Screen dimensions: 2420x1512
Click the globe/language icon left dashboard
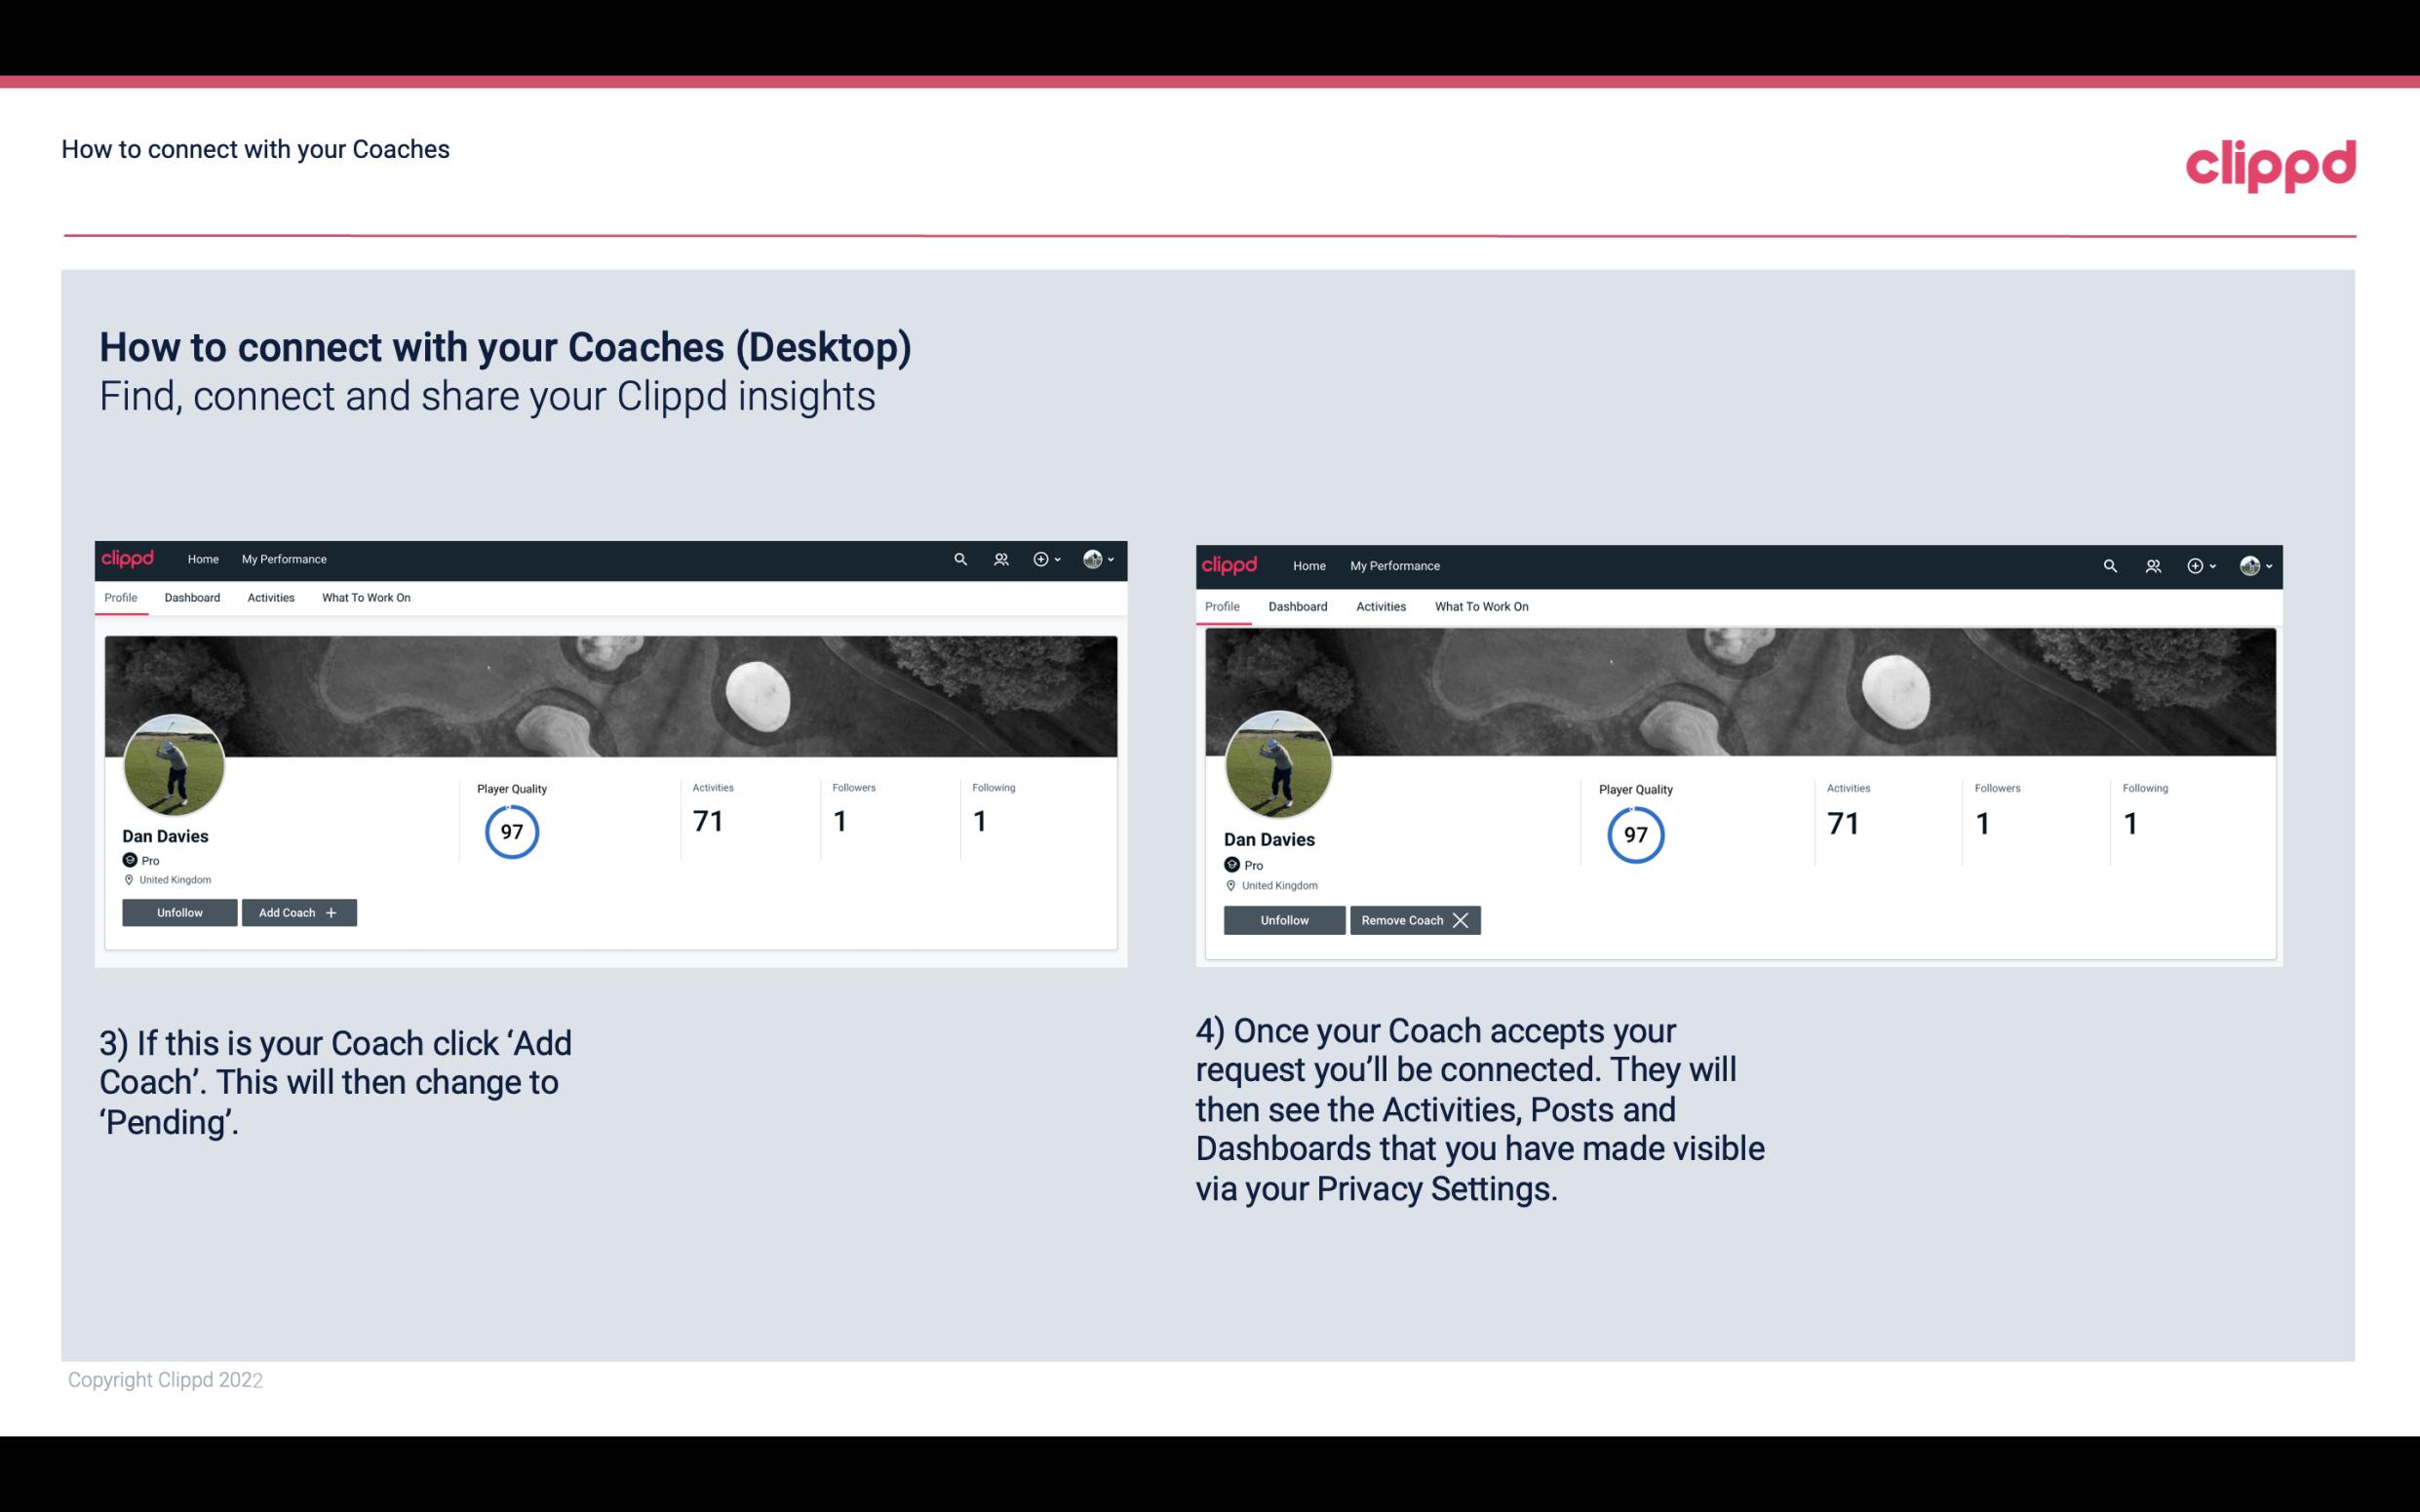(x=1092, y=560)
